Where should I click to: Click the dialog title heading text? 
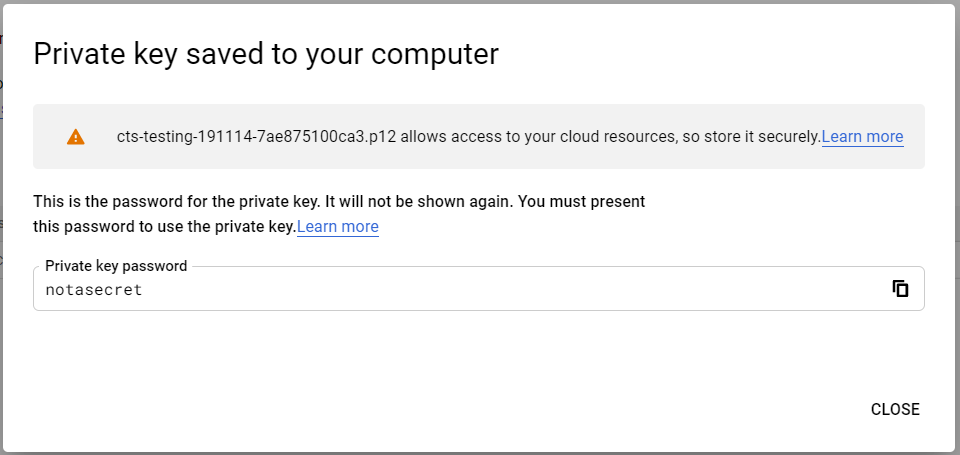point(266,54)
